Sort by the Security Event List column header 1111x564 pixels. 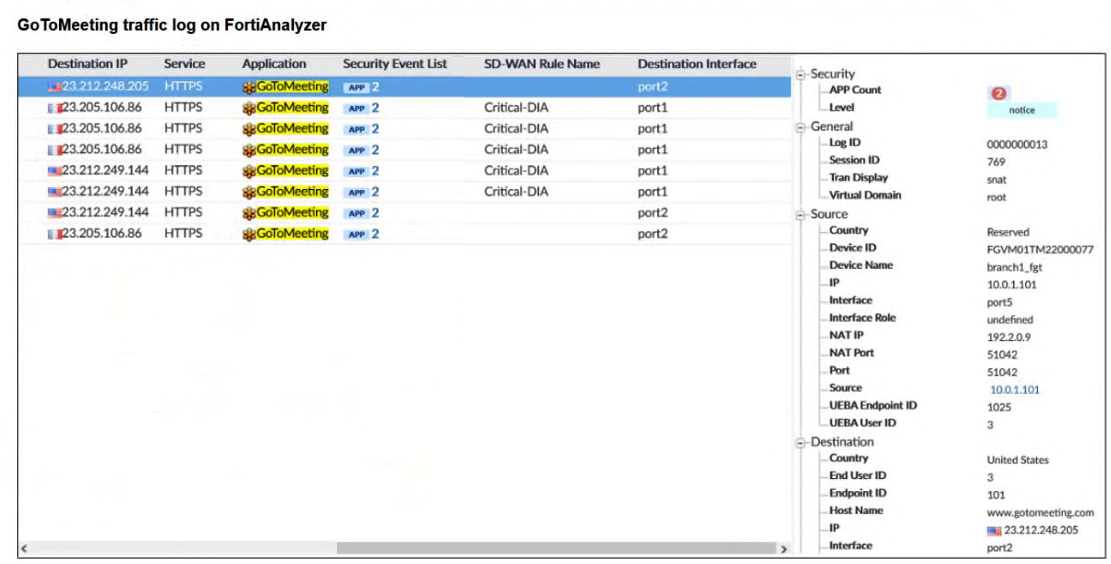tap(395, 64)
